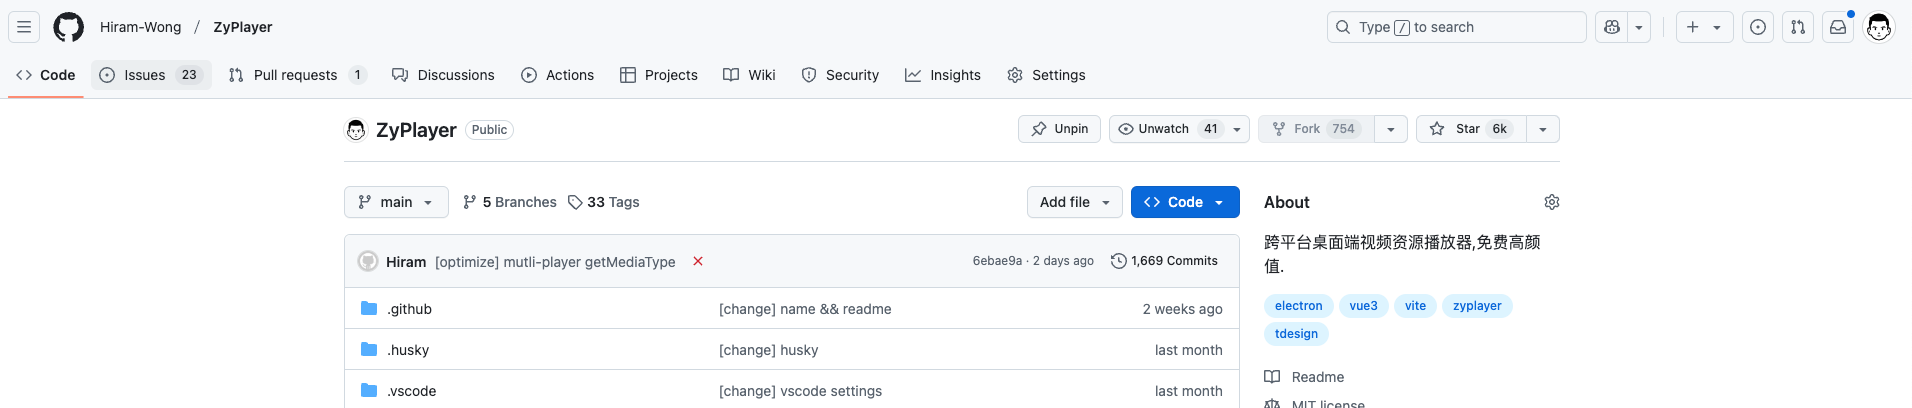Unpin the repository
The width and height of the screenshot is (1912, 408).
(1060, 129)
